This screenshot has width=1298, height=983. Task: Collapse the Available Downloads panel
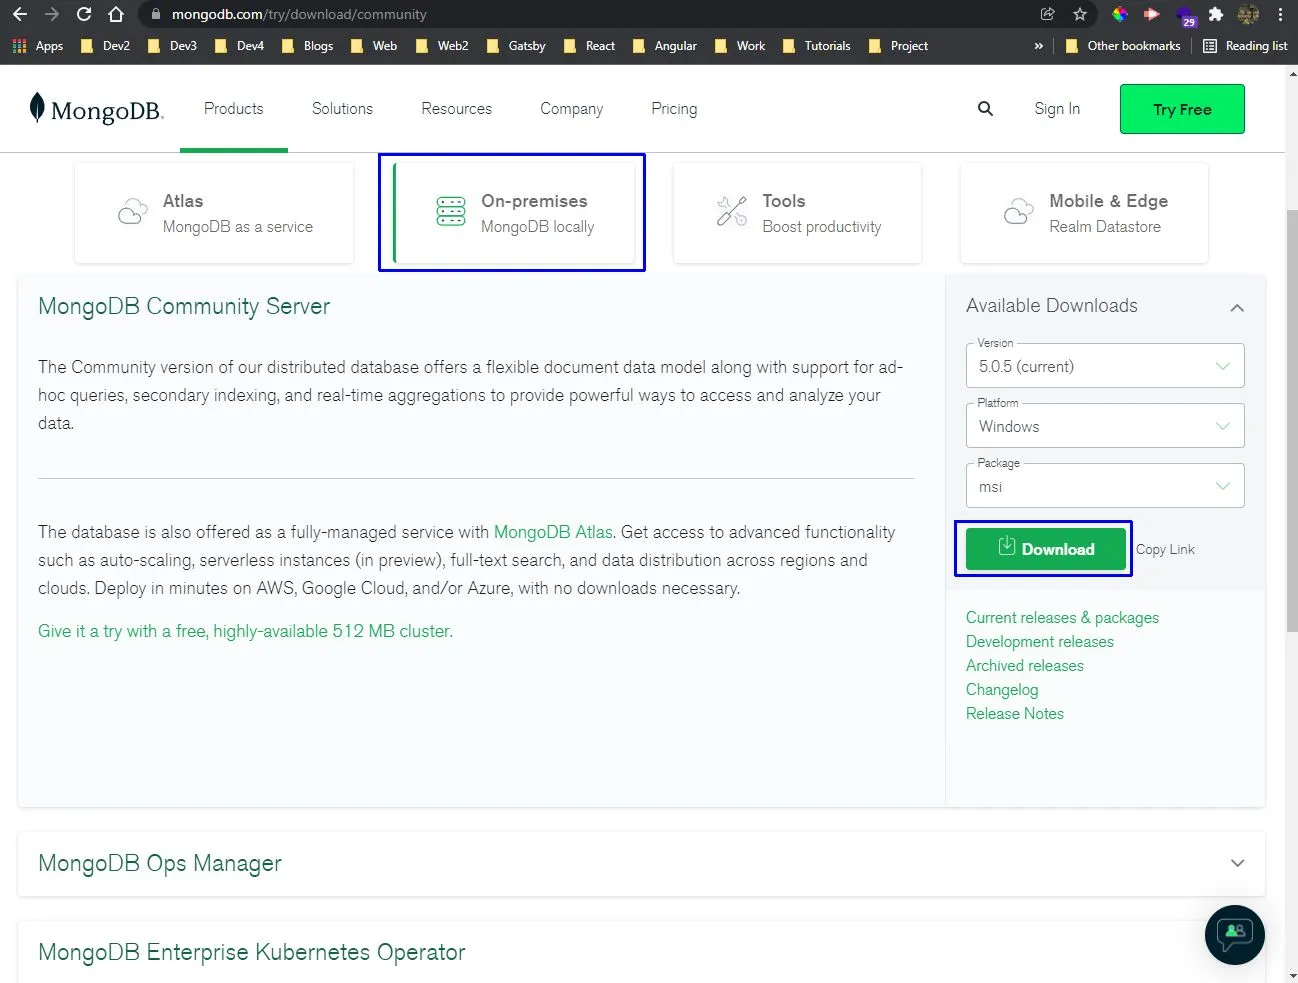[1237, 307]
